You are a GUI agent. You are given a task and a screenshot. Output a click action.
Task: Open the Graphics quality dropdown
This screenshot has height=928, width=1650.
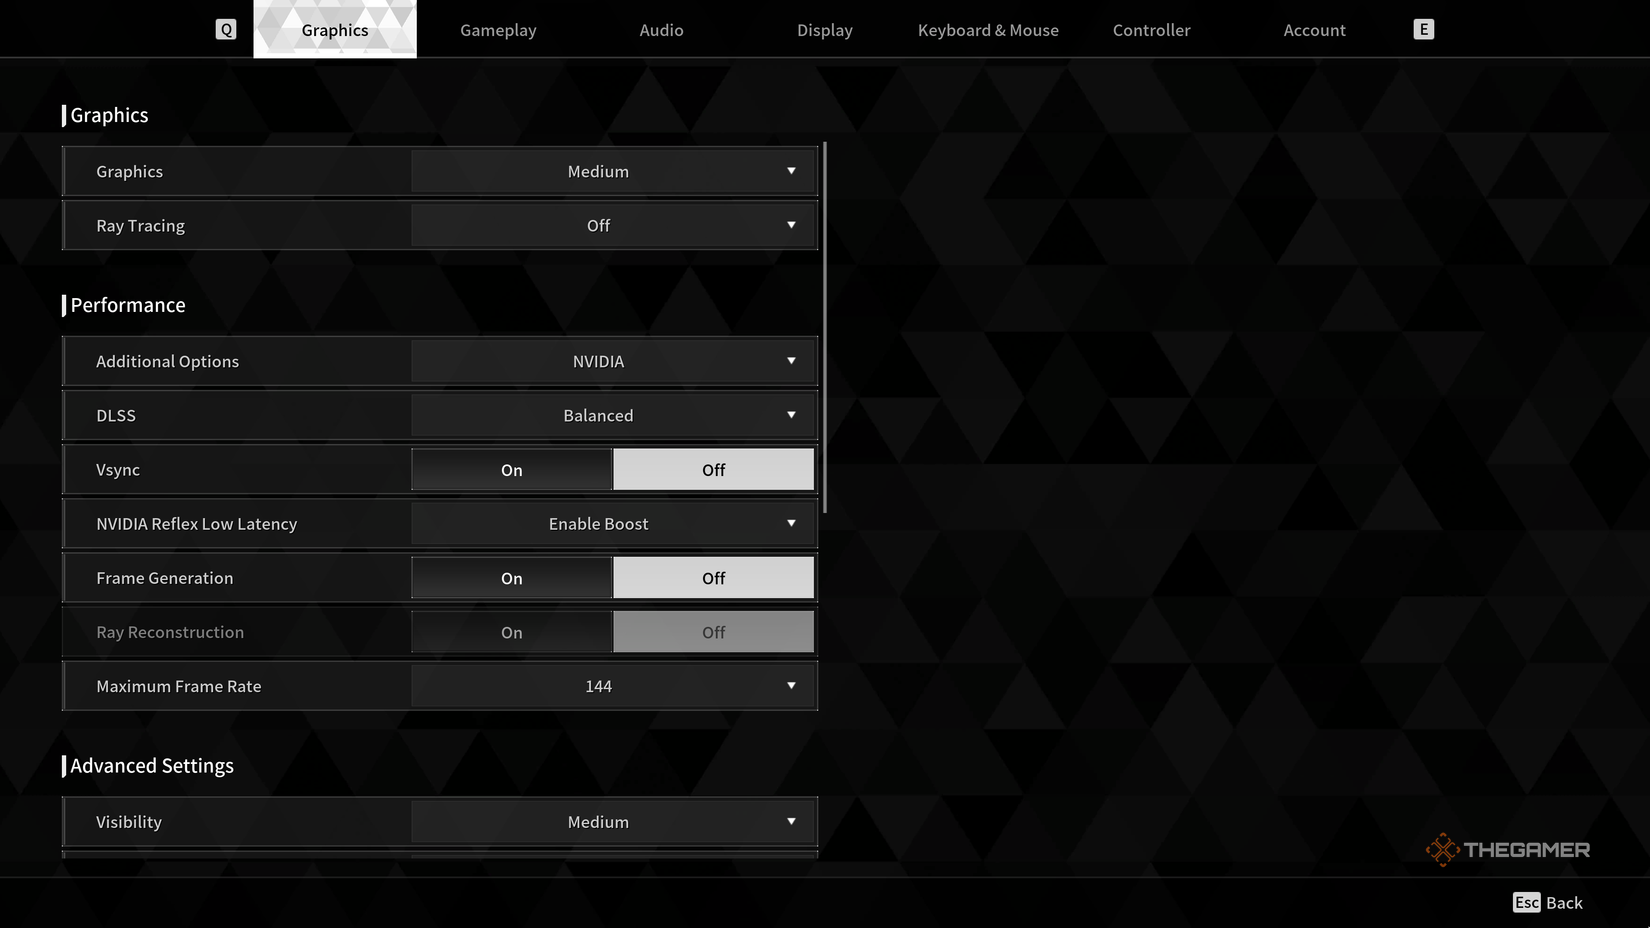[613, 171]
